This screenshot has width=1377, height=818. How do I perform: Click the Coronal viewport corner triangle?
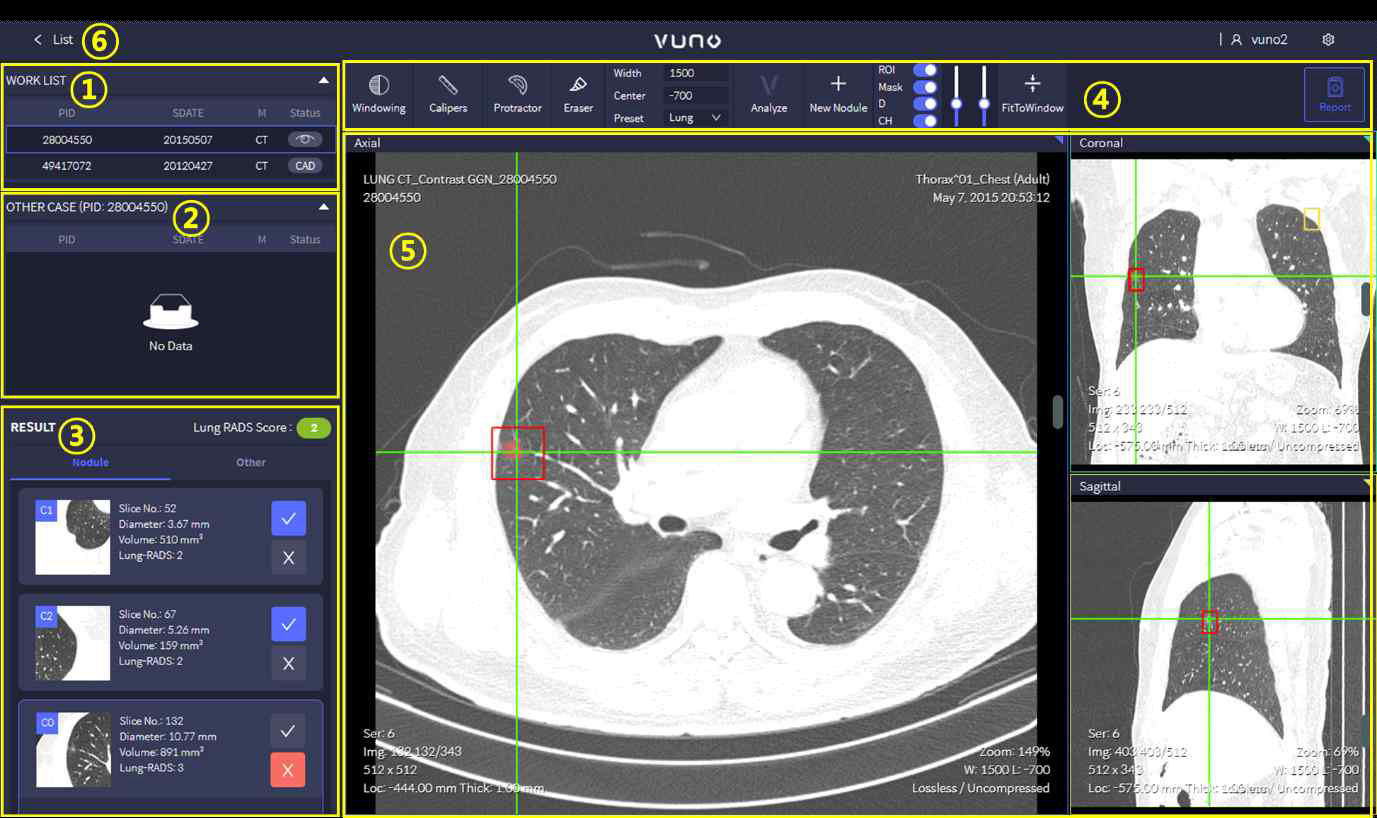1367,141
